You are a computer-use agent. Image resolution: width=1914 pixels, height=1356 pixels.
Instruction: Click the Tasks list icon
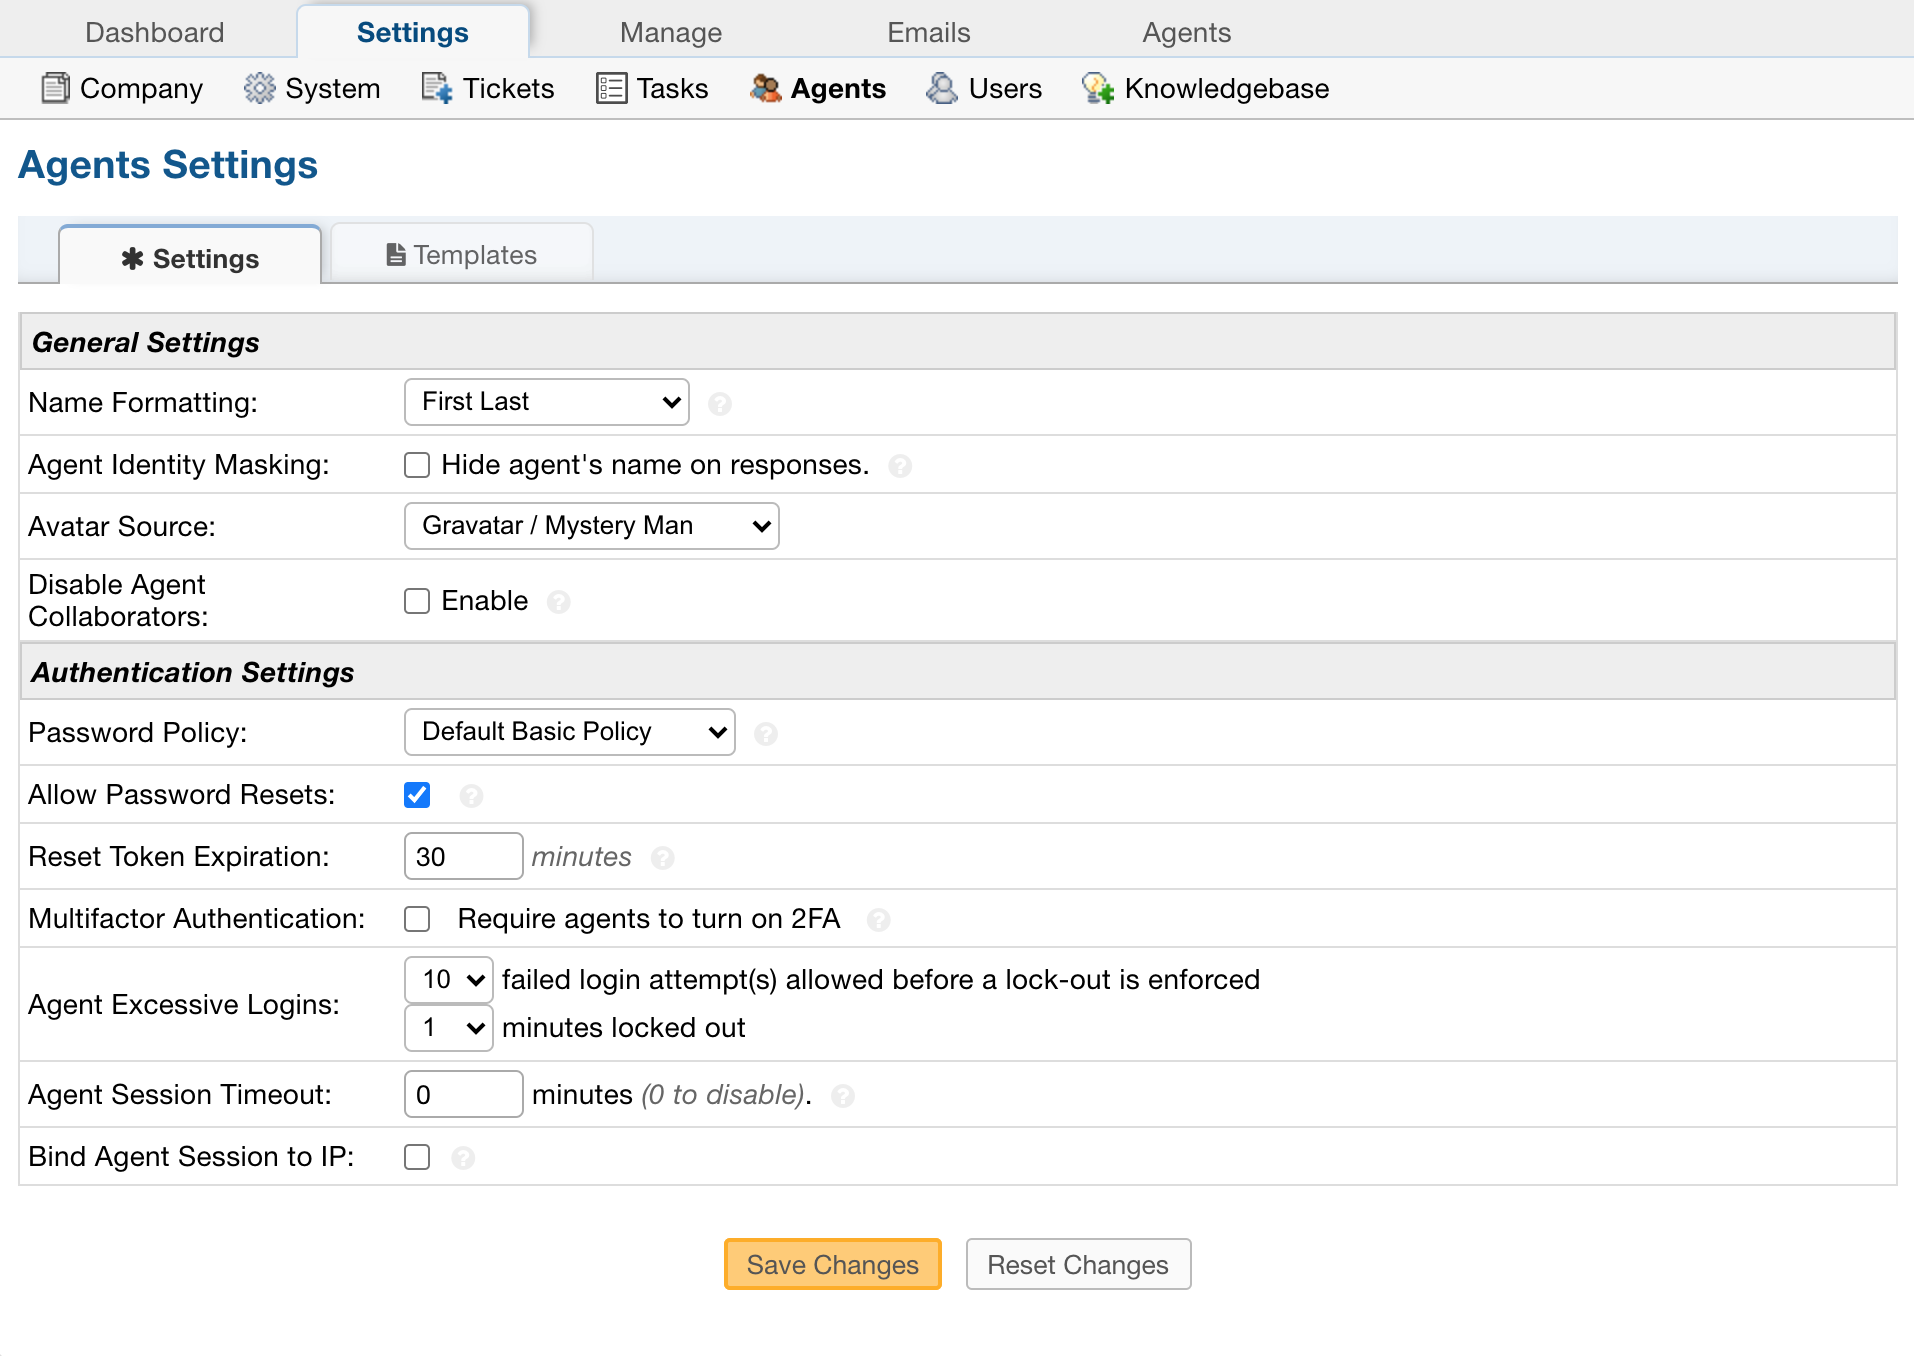tap(611, 88)
